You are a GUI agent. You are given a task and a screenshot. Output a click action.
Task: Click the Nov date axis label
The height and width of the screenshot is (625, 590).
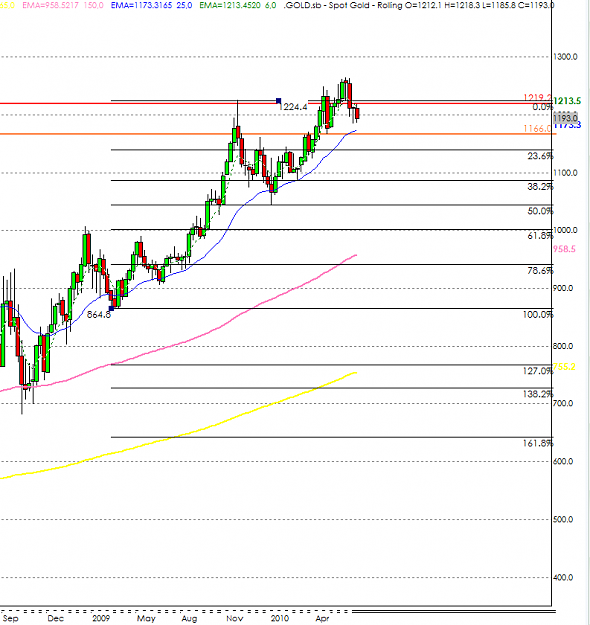(x=234, y=618)
